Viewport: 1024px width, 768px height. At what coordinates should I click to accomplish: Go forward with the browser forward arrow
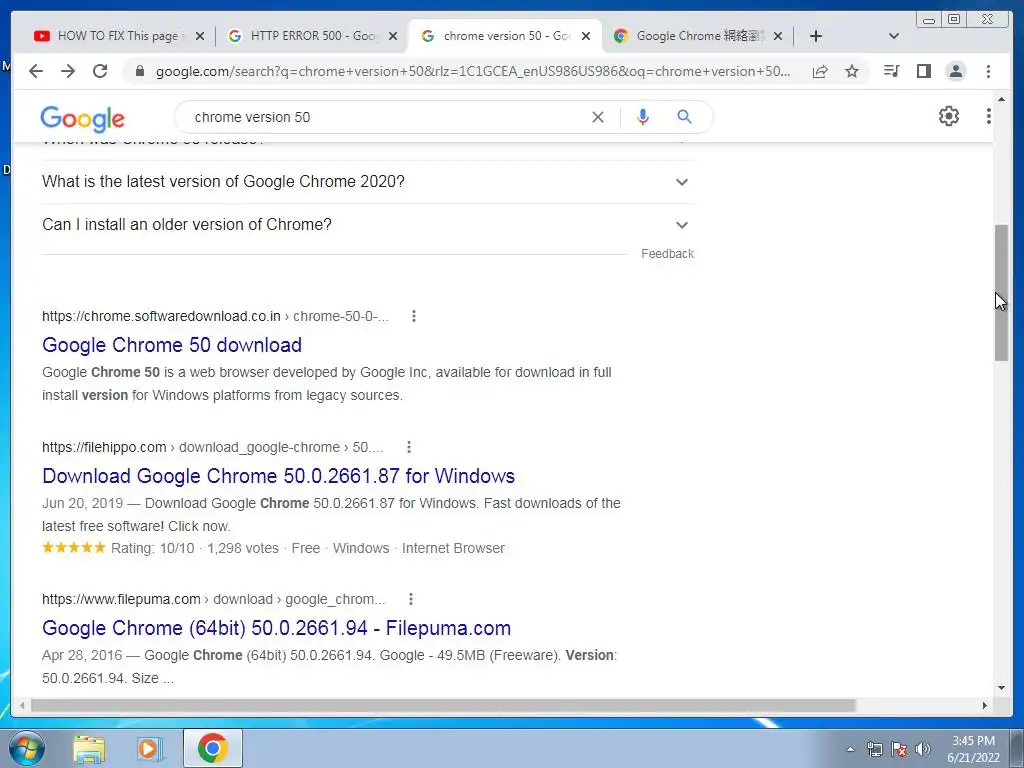pos(68,71)
